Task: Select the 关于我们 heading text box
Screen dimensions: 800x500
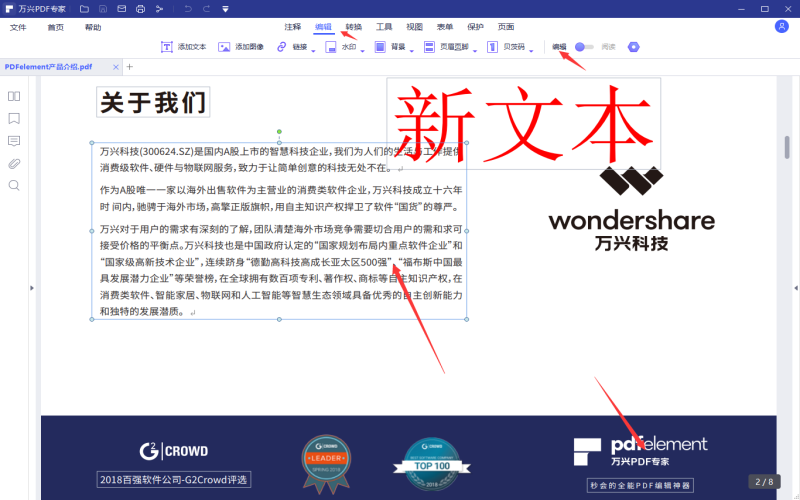Action: click(153, 103)
